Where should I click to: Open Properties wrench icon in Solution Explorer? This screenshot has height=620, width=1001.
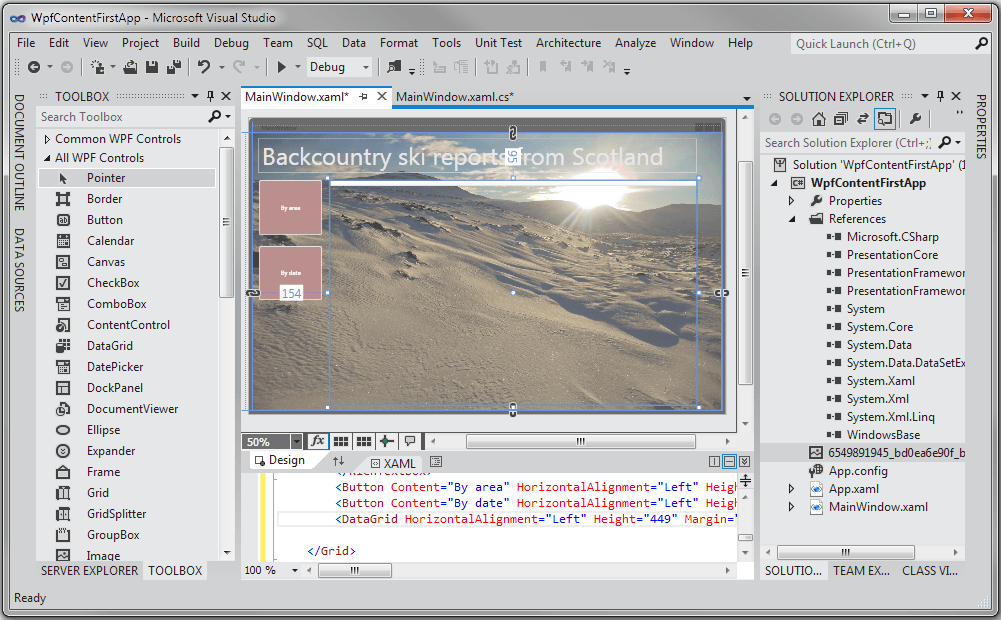click(x=914, y=119)
